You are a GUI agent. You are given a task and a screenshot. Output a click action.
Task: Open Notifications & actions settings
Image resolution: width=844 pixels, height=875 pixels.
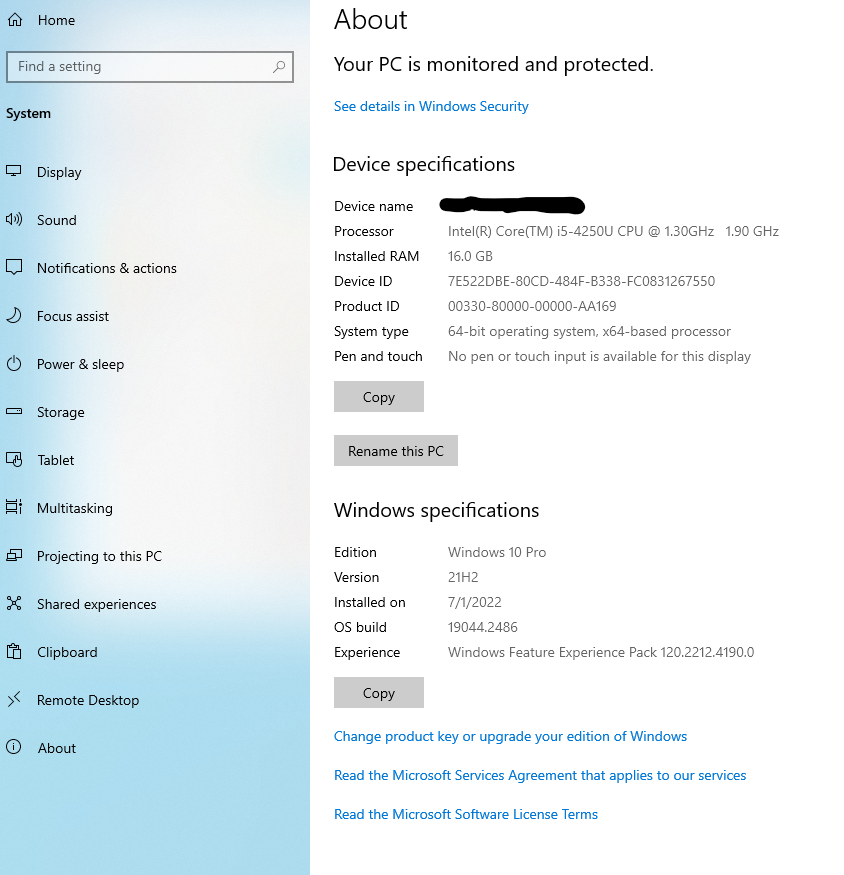(106, 268)
